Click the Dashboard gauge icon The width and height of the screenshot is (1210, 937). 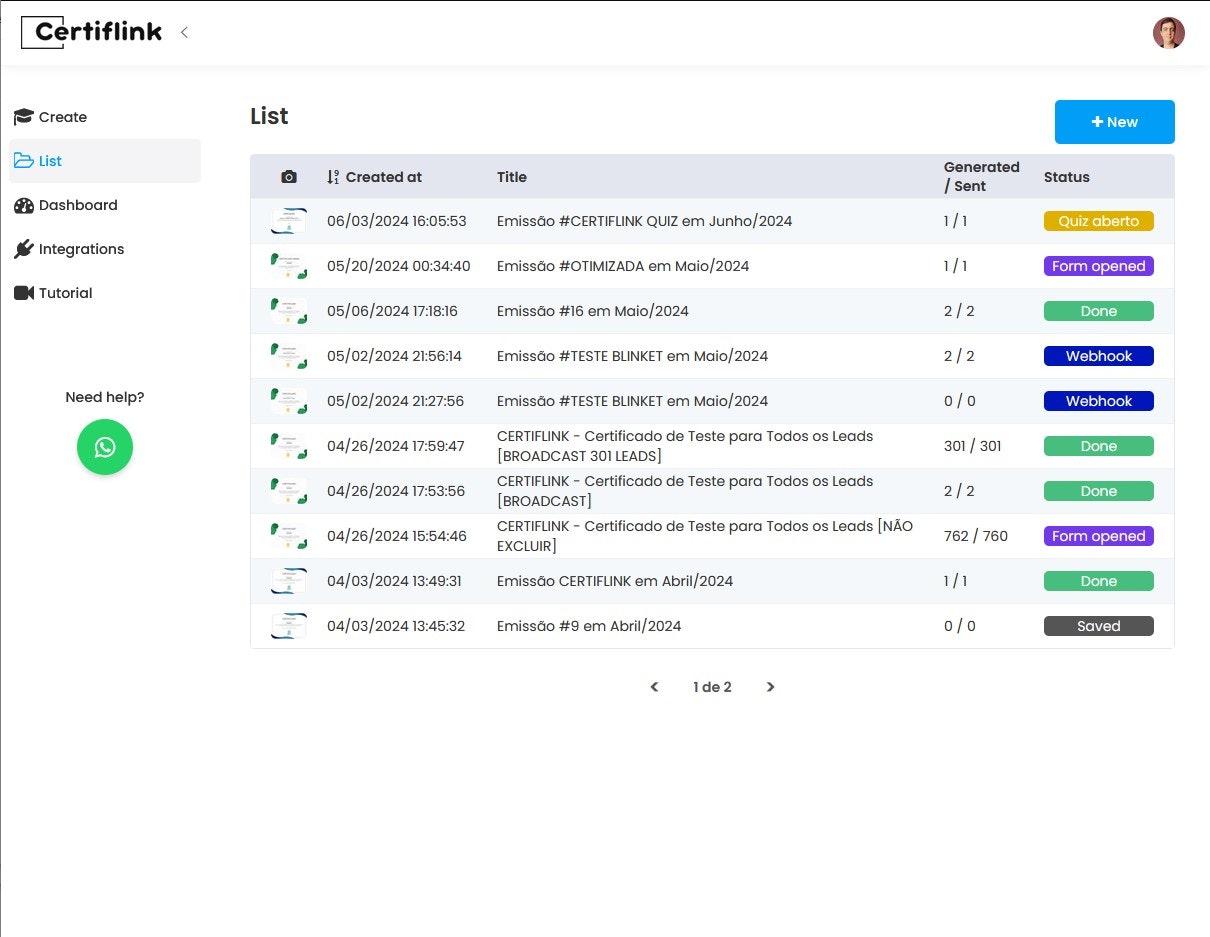click(23, 205)
